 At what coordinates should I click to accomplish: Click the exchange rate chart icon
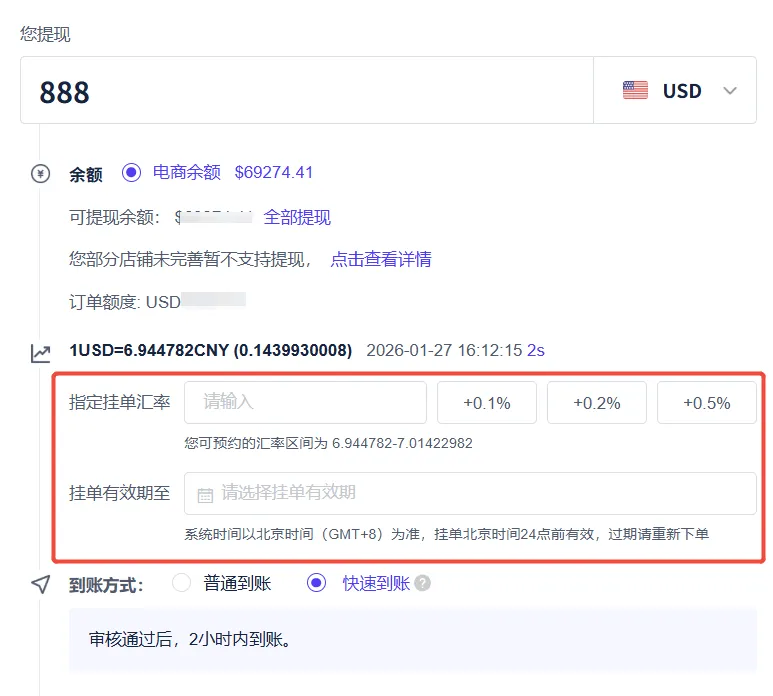point(40,353)
